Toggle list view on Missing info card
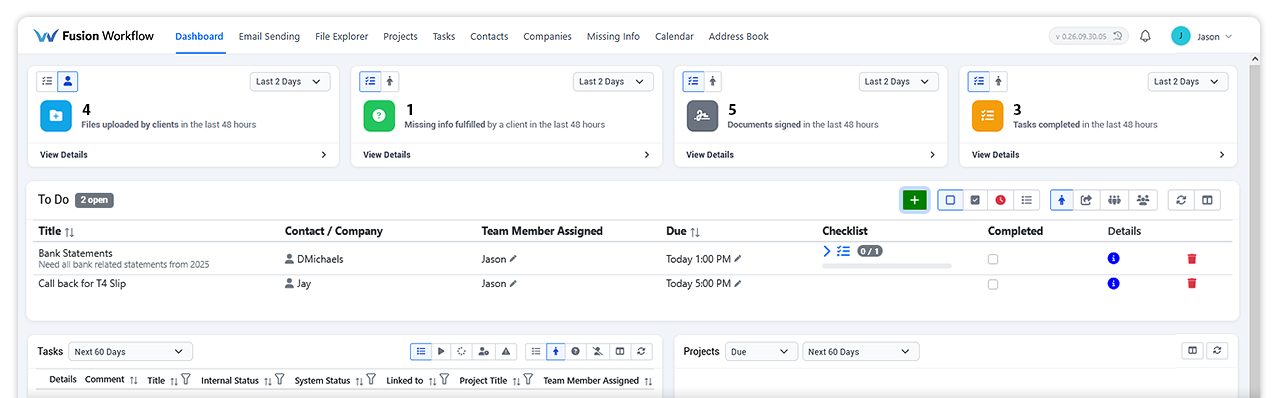The image size is (1279, 398). point(370,82)
